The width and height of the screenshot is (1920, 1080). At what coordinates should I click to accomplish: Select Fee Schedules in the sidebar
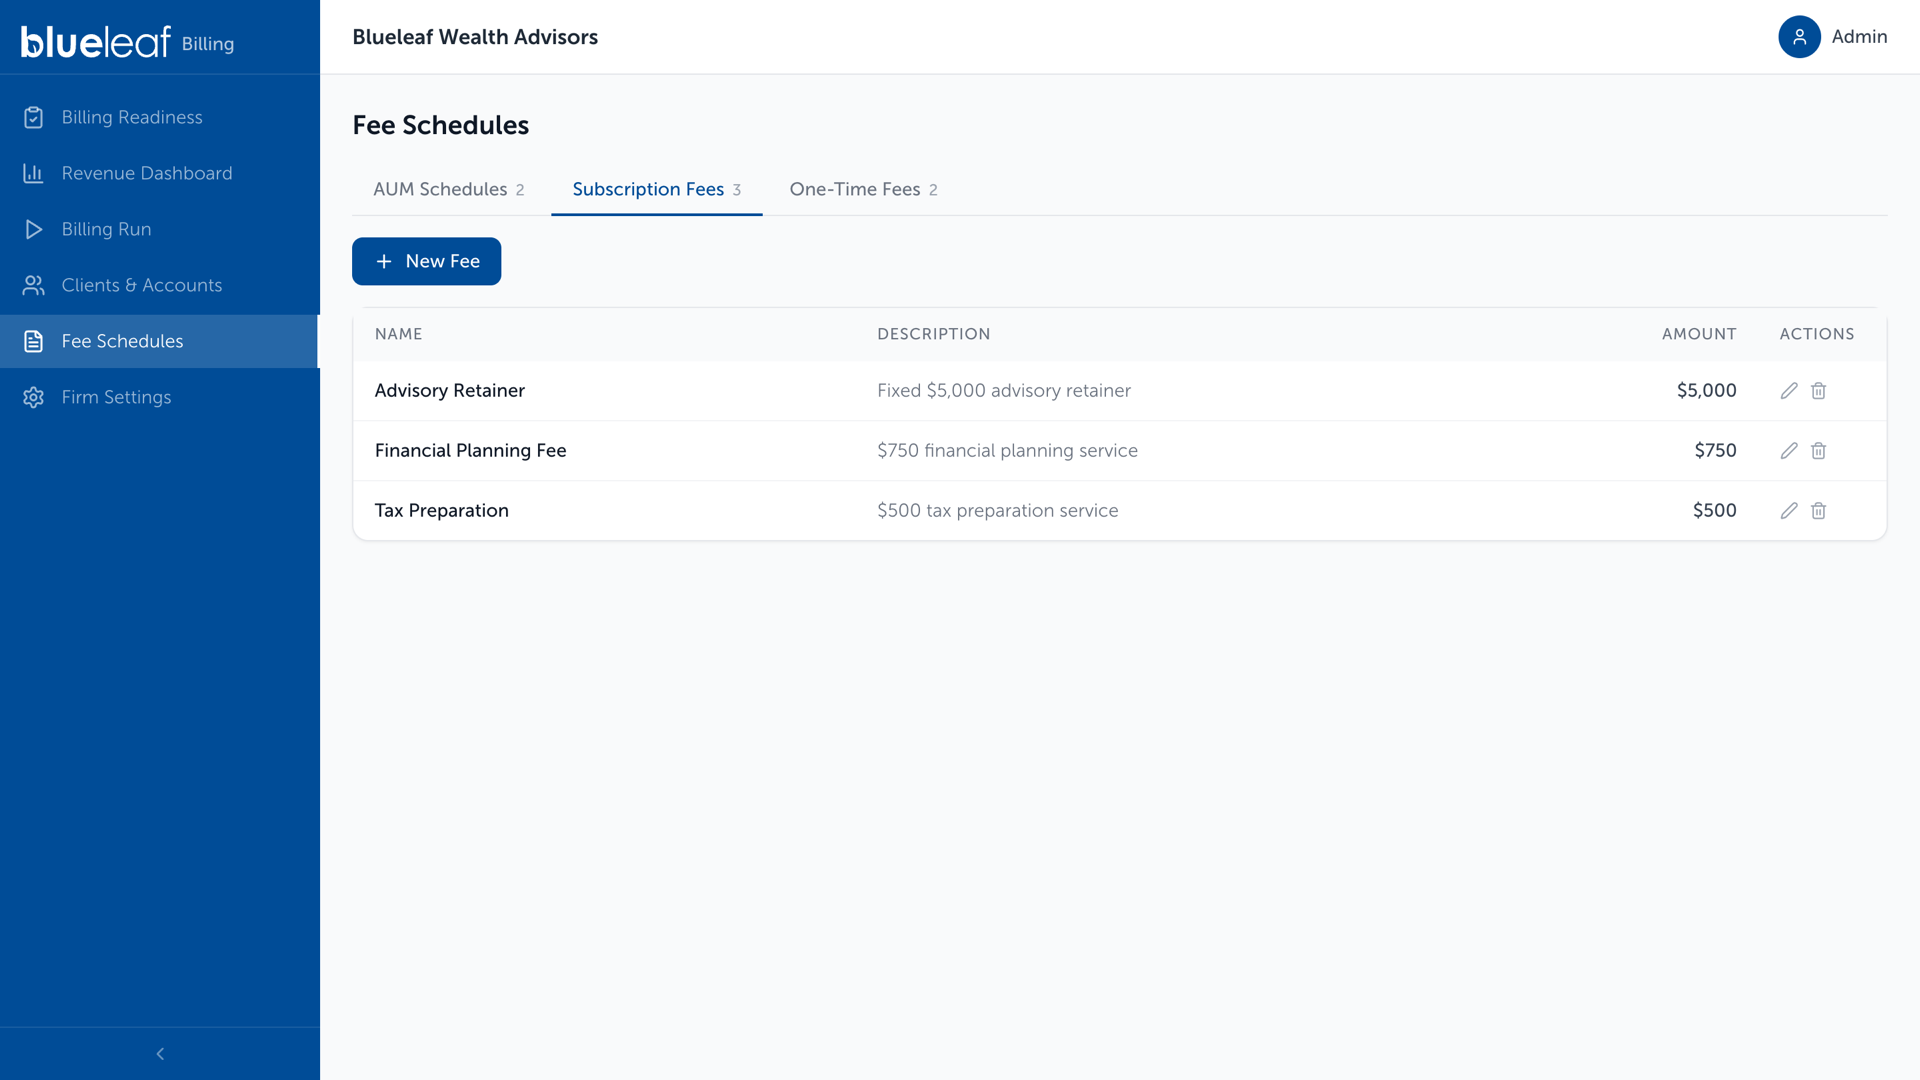[x=160, y=341]
